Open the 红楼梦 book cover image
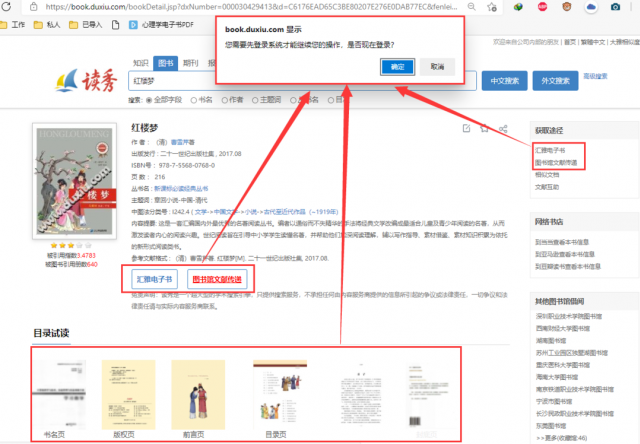The width and height of the screenshot is (640, 444). click(x=75, y=181)
